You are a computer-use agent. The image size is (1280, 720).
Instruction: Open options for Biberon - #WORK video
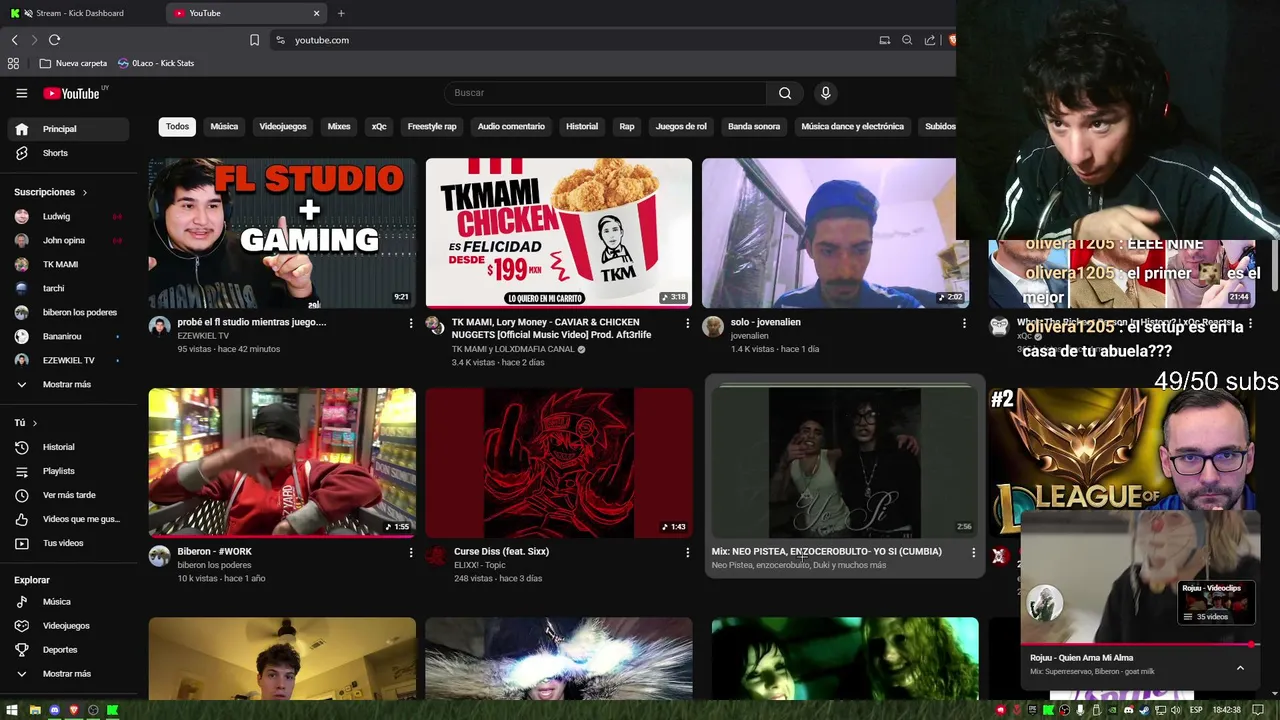coord(410,552)
